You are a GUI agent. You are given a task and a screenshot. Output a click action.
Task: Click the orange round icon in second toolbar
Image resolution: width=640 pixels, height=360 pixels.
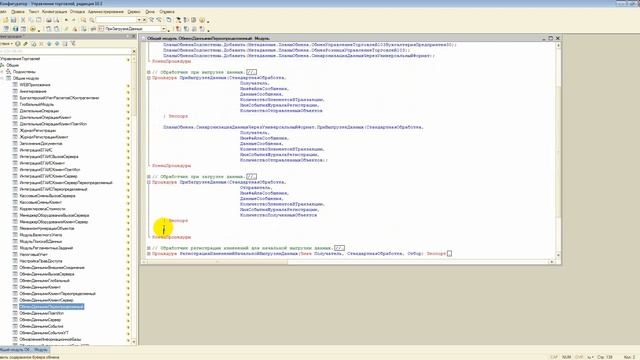[x=33, y=29]
